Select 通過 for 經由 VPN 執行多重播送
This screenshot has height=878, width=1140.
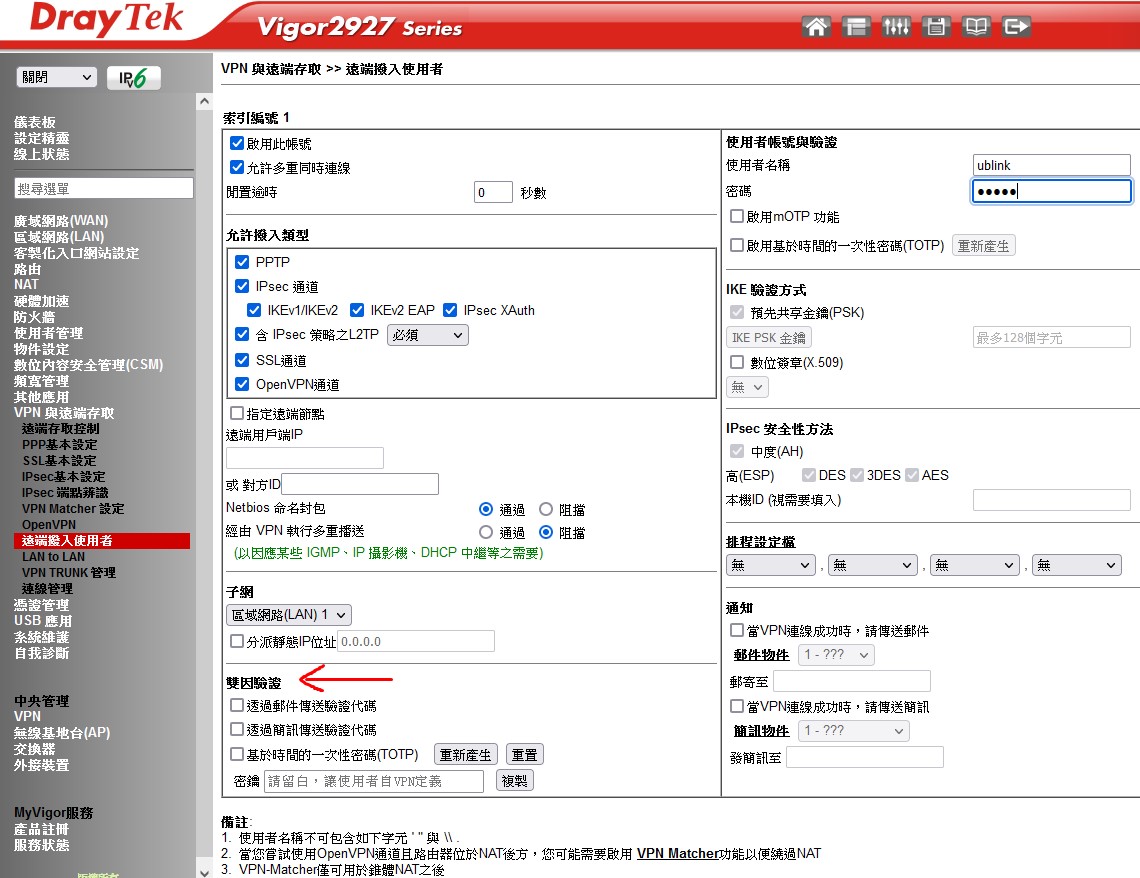coord(486,533)
